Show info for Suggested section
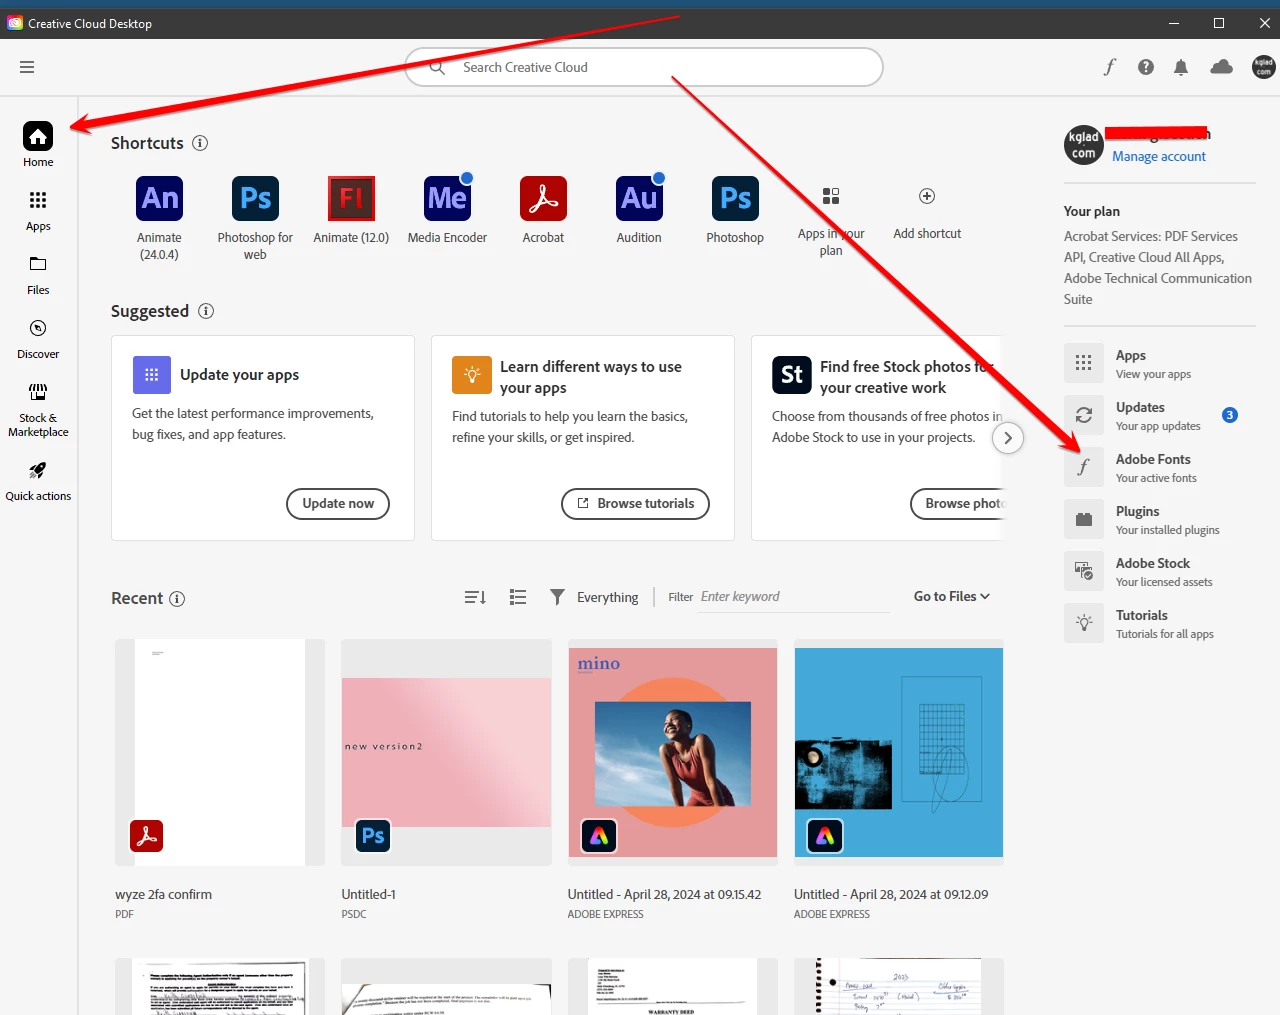1280x1015 pixels. click(x=206, y=311)
